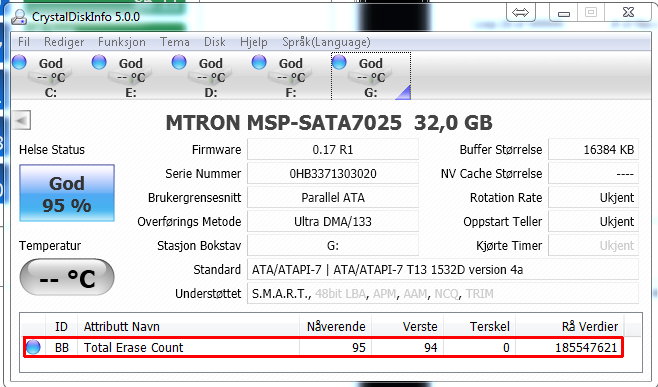
Task: Click the Rotation Rate value Ukjent
Action: 593,197
